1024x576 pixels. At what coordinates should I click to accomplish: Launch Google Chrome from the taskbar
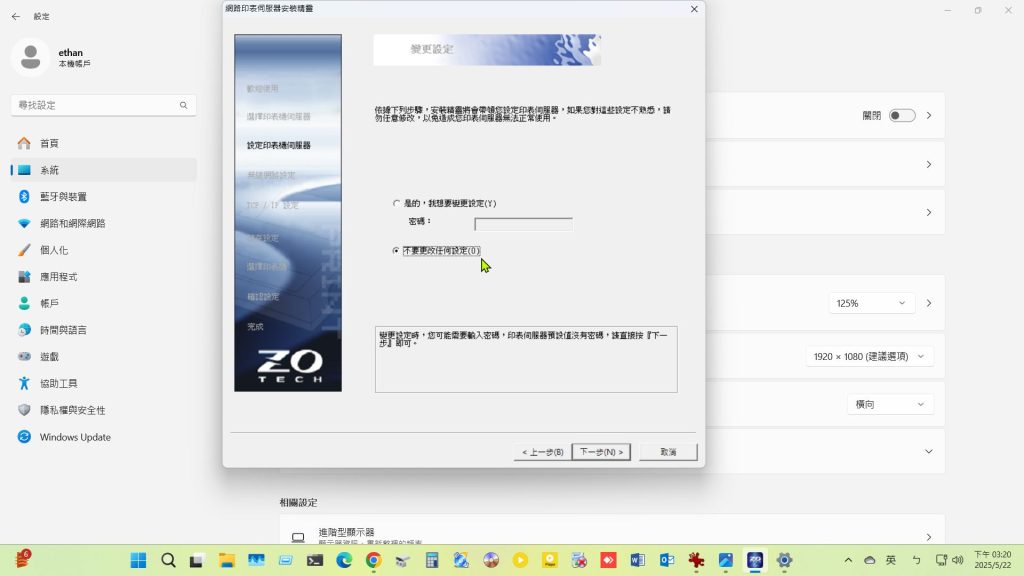(x=373, y=561)
